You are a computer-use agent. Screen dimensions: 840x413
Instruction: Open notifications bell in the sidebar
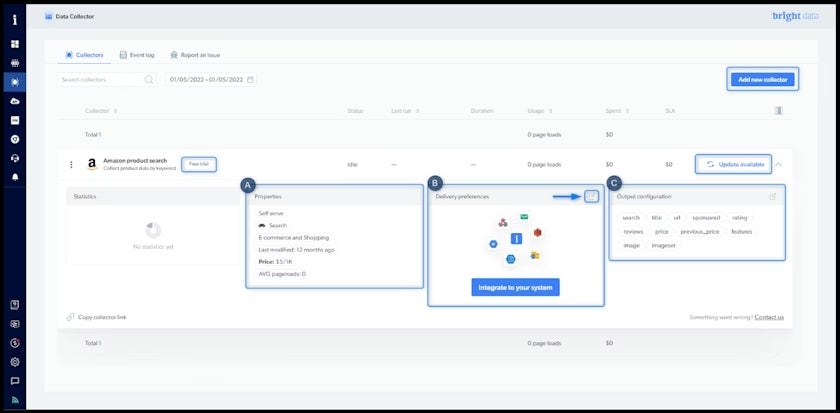tap(14, 177)
